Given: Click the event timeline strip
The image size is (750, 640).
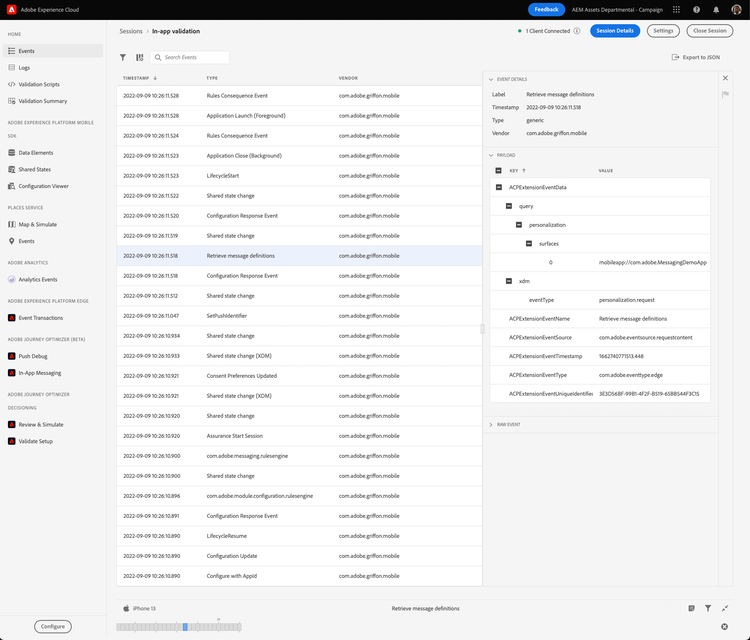Looking at the screenshot, I should [x=178, y=627].
